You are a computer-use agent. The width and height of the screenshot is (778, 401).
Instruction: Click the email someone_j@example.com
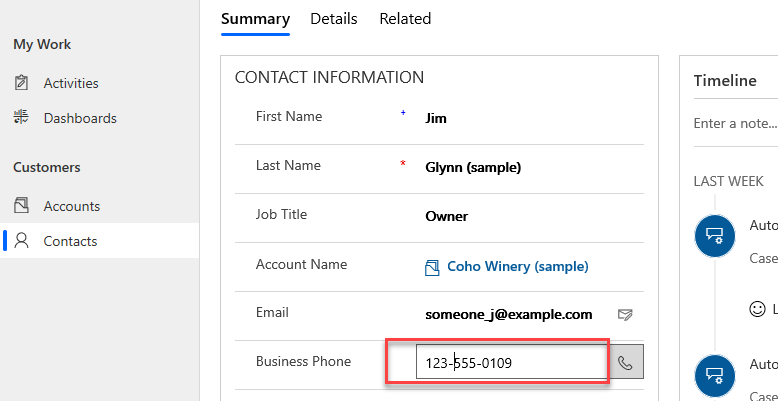[x=509, y=315]
